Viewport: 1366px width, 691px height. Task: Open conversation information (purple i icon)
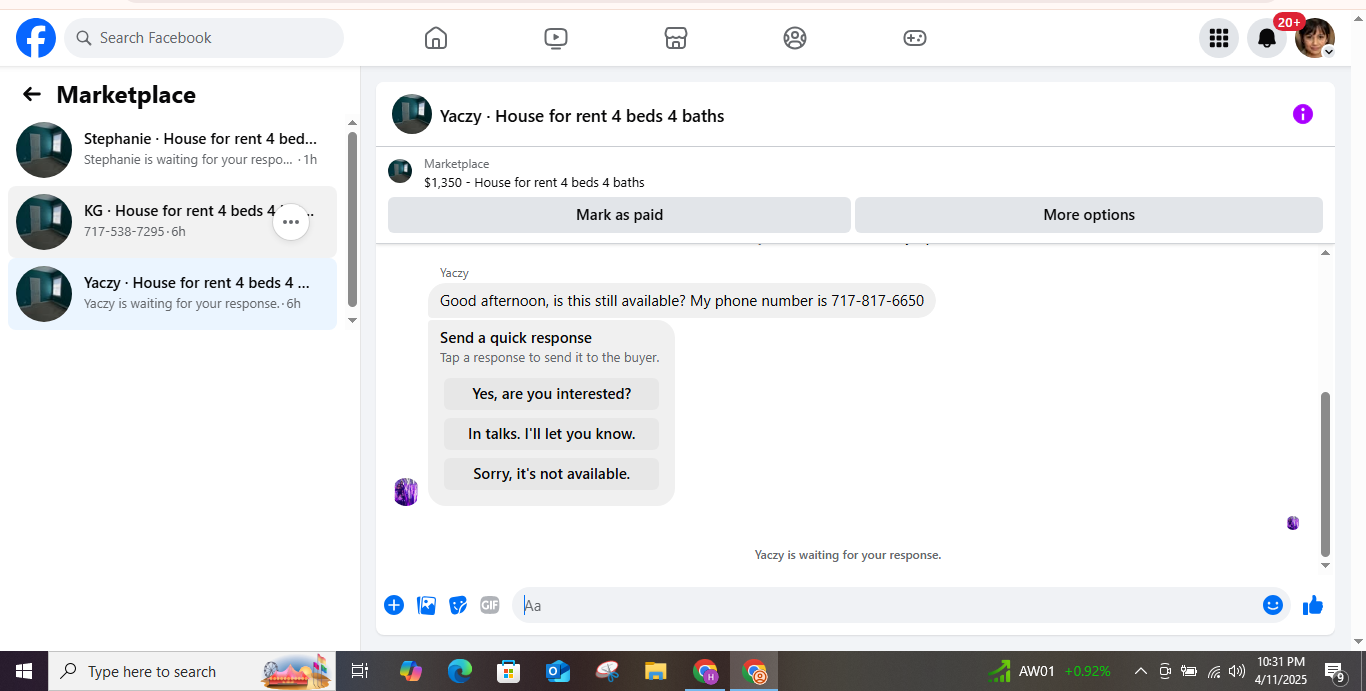1303,114
